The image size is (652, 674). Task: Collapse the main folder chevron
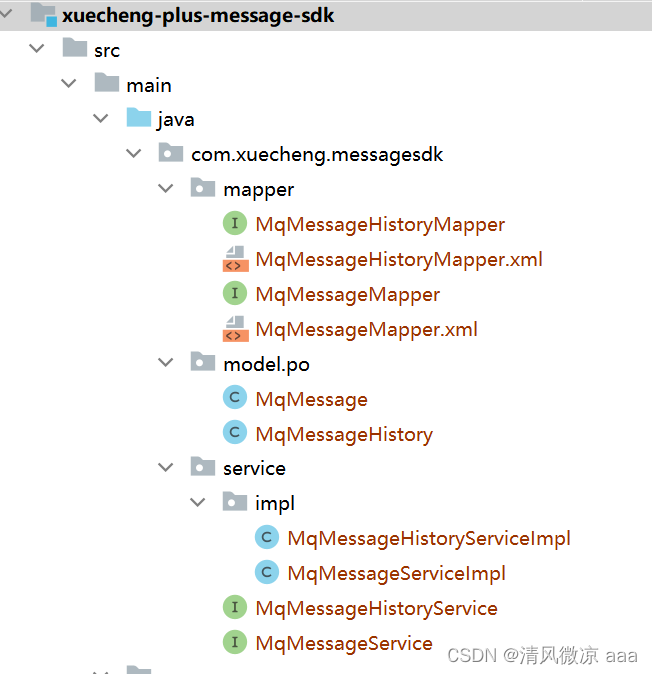[69, 83]
